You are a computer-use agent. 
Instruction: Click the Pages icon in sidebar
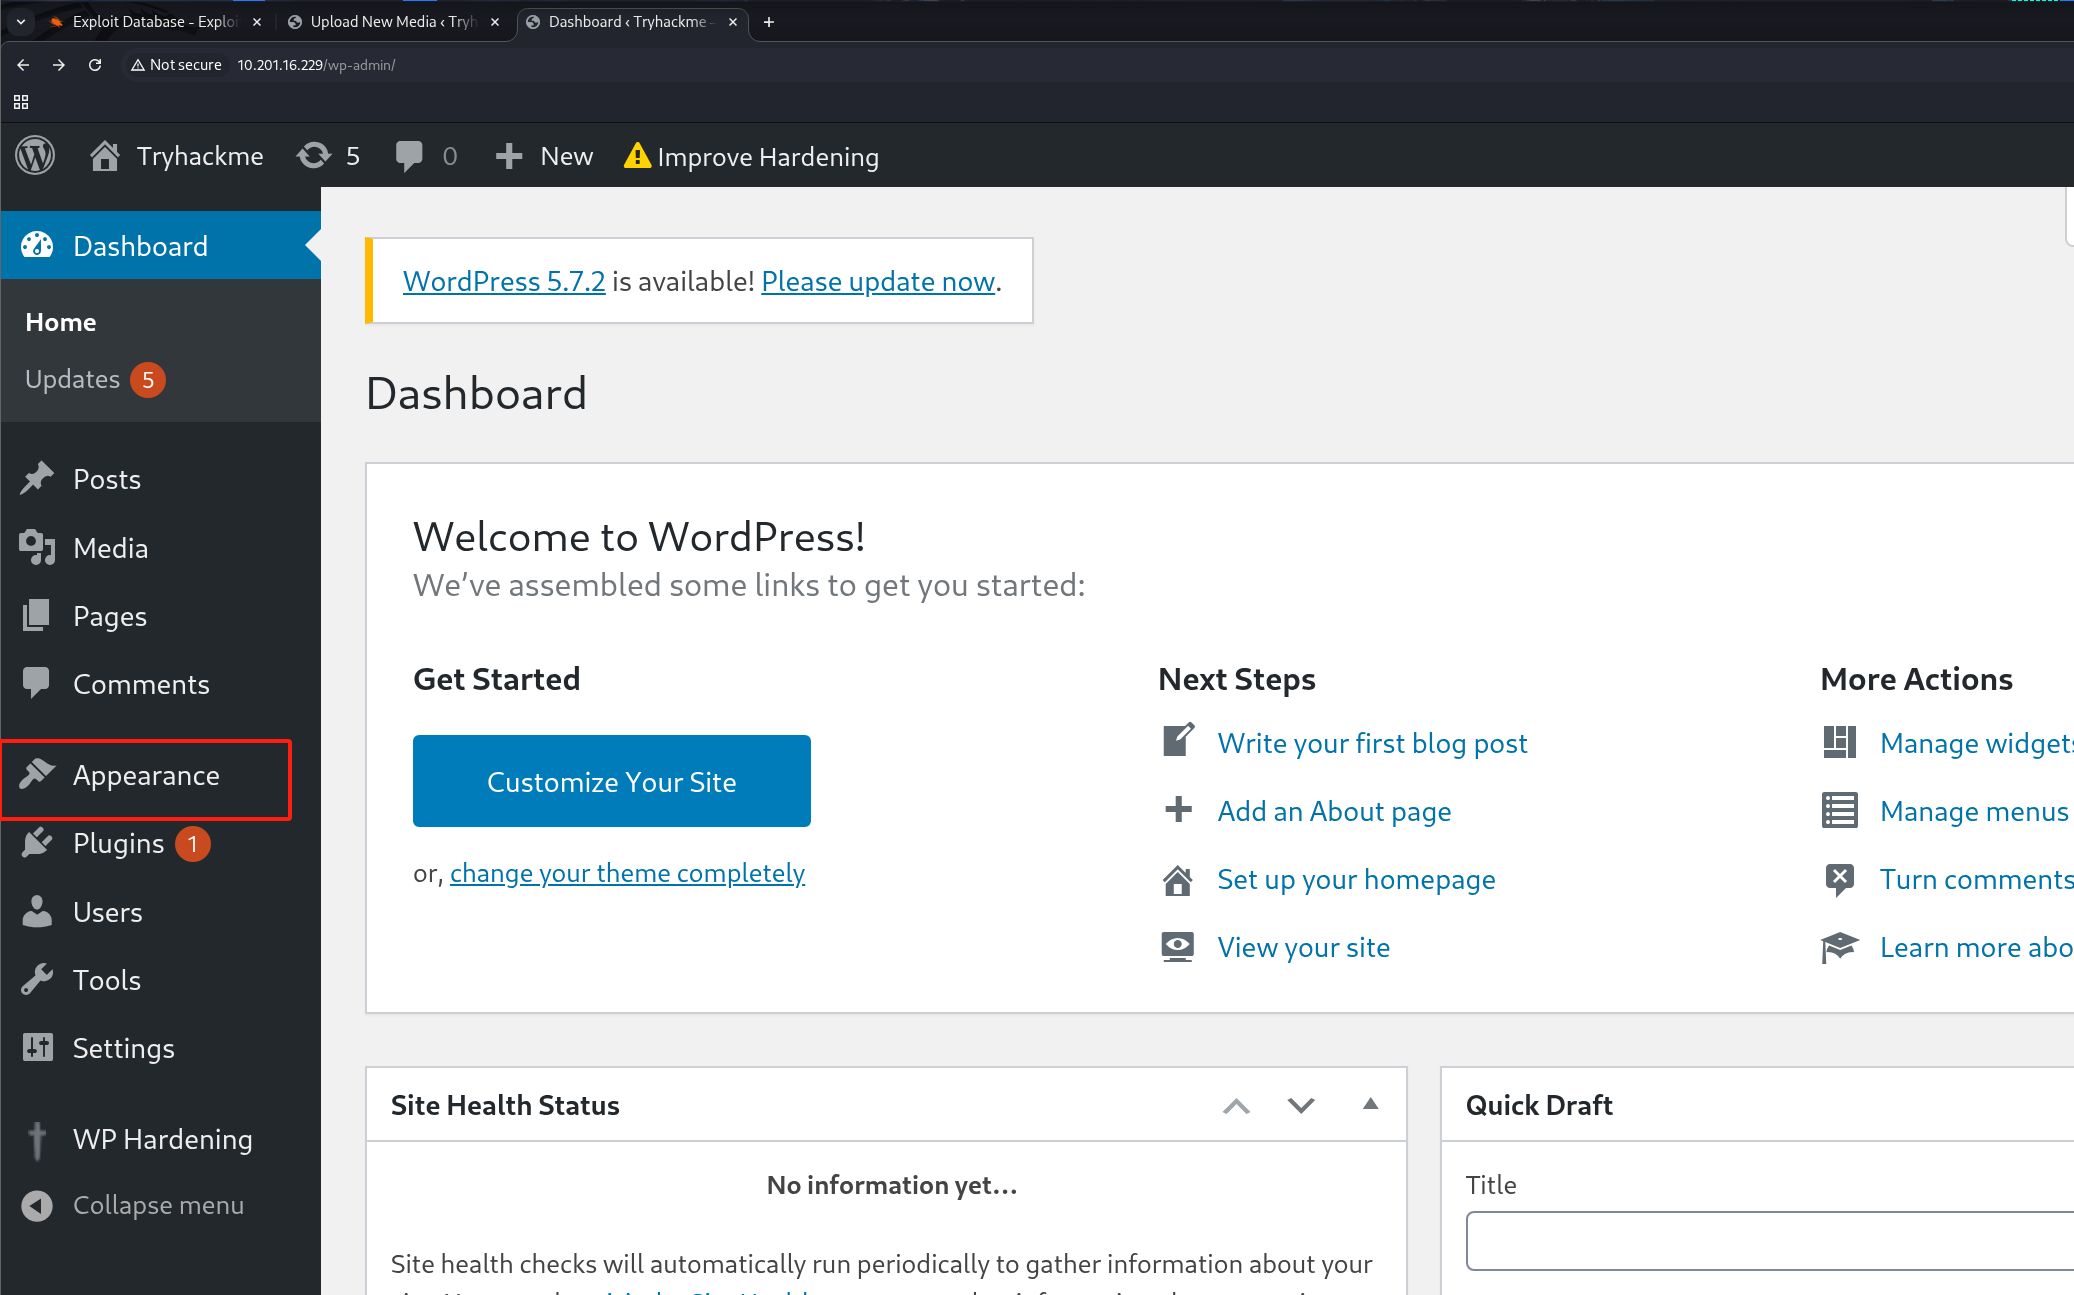(x=37, y=616)
